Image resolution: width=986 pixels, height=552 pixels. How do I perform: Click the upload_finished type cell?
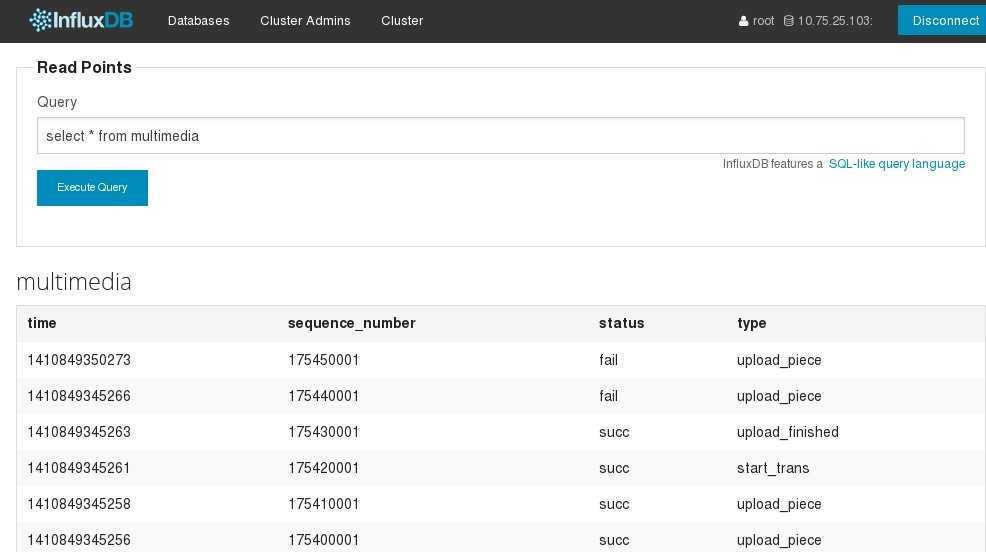788,433
